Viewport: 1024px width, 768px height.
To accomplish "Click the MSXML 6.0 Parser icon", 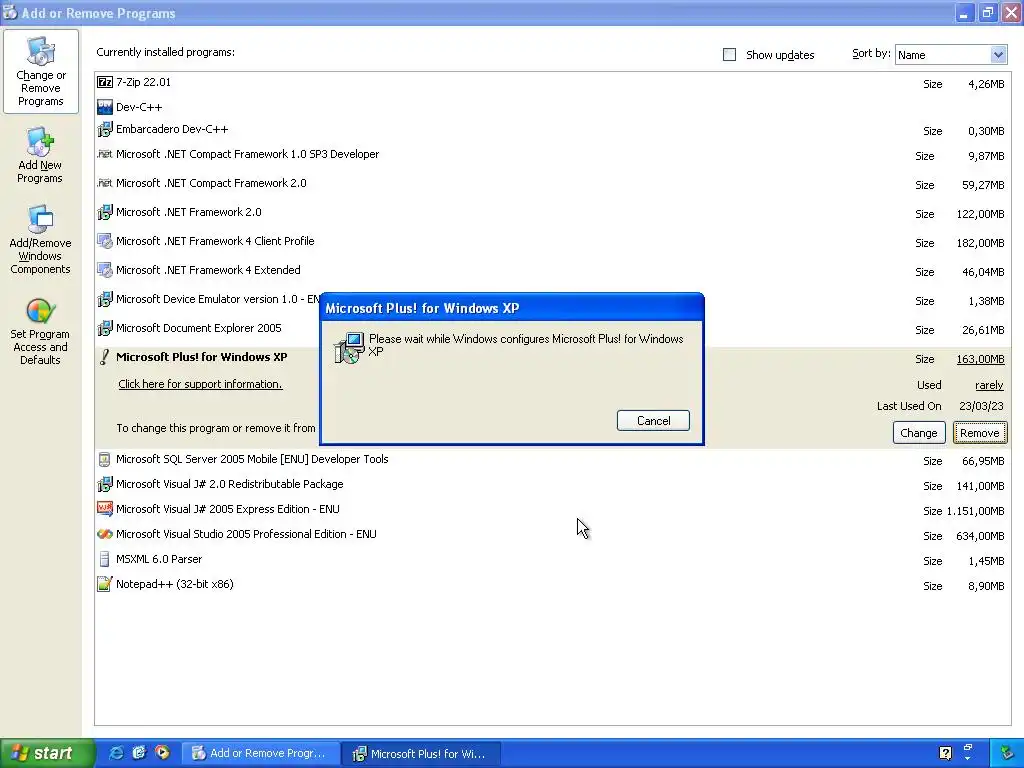I will click(104, 559).
